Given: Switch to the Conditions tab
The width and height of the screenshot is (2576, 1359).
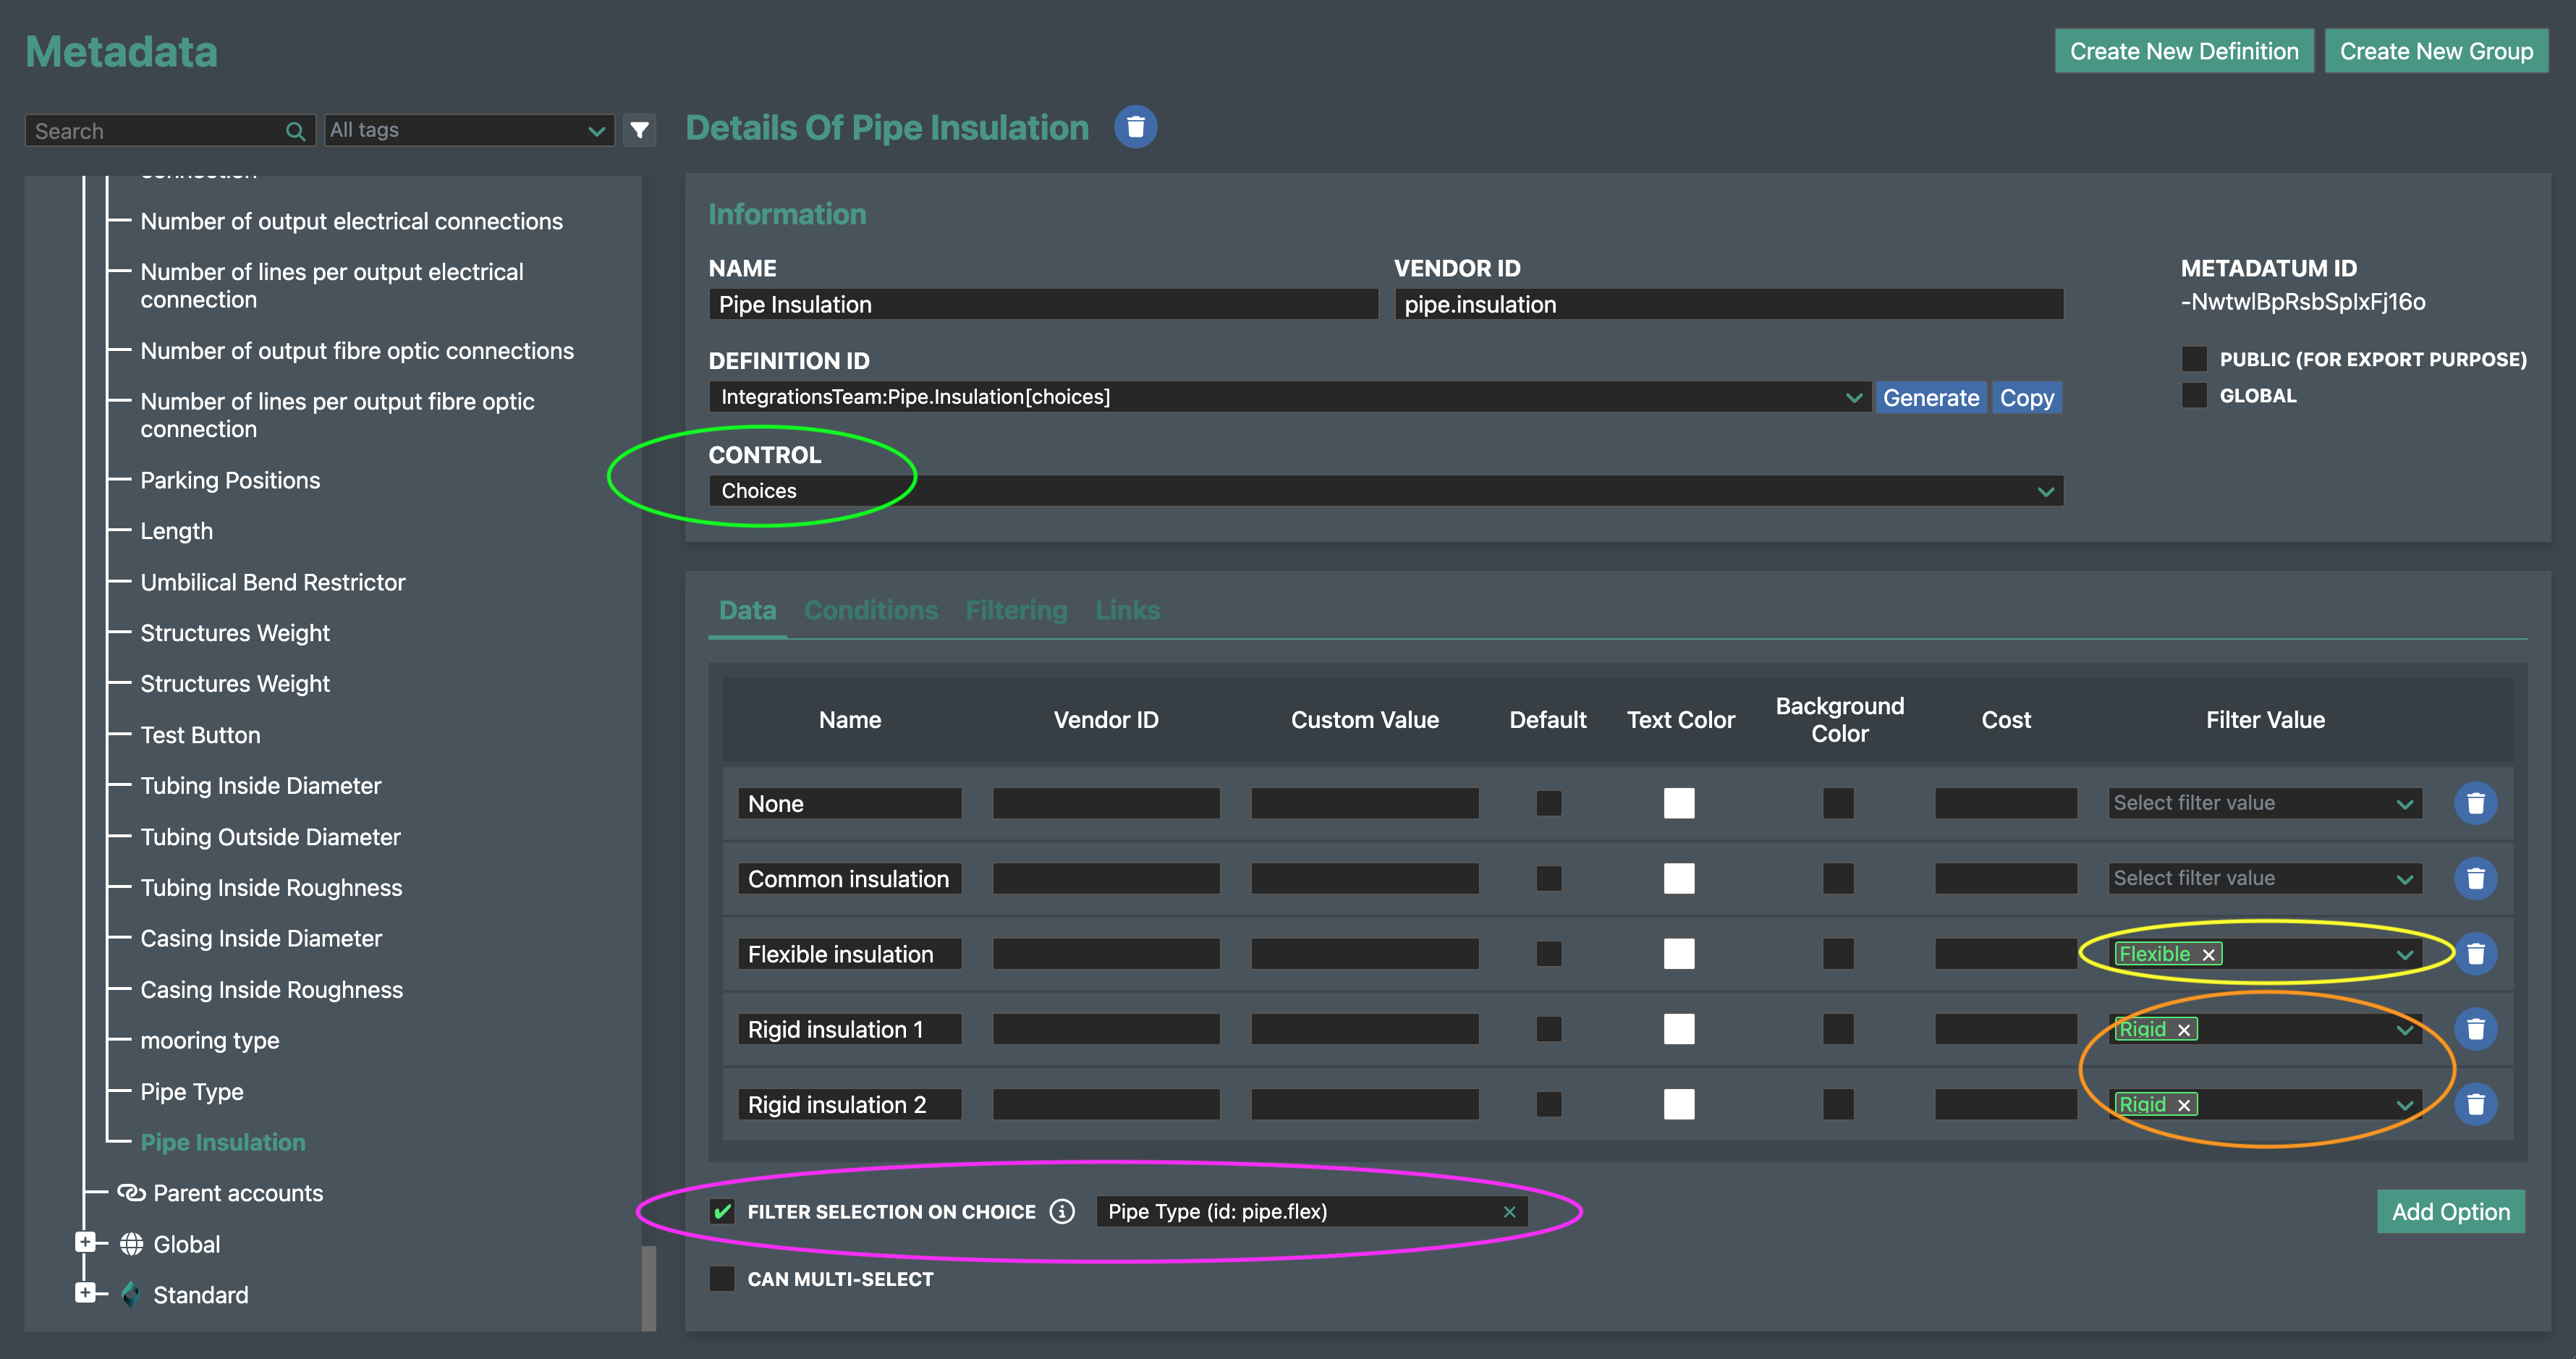Looking at the screenshot, I should pos(871,611).
